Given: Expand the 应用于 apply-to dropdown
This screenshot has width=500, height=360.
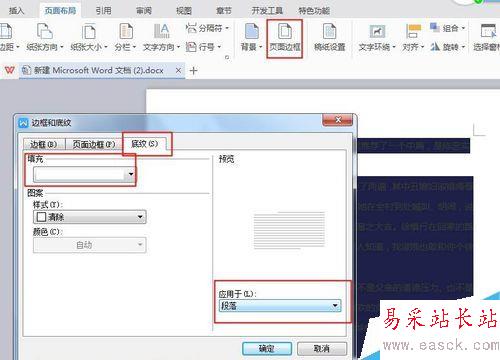Looking at the screenshot, I should click(335, 306).
